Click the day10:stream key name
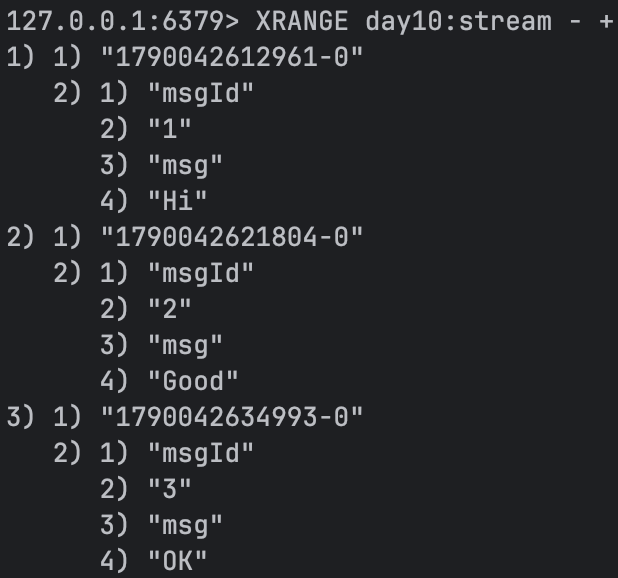This screenshot has width=618, height=578. coord(458,22)
